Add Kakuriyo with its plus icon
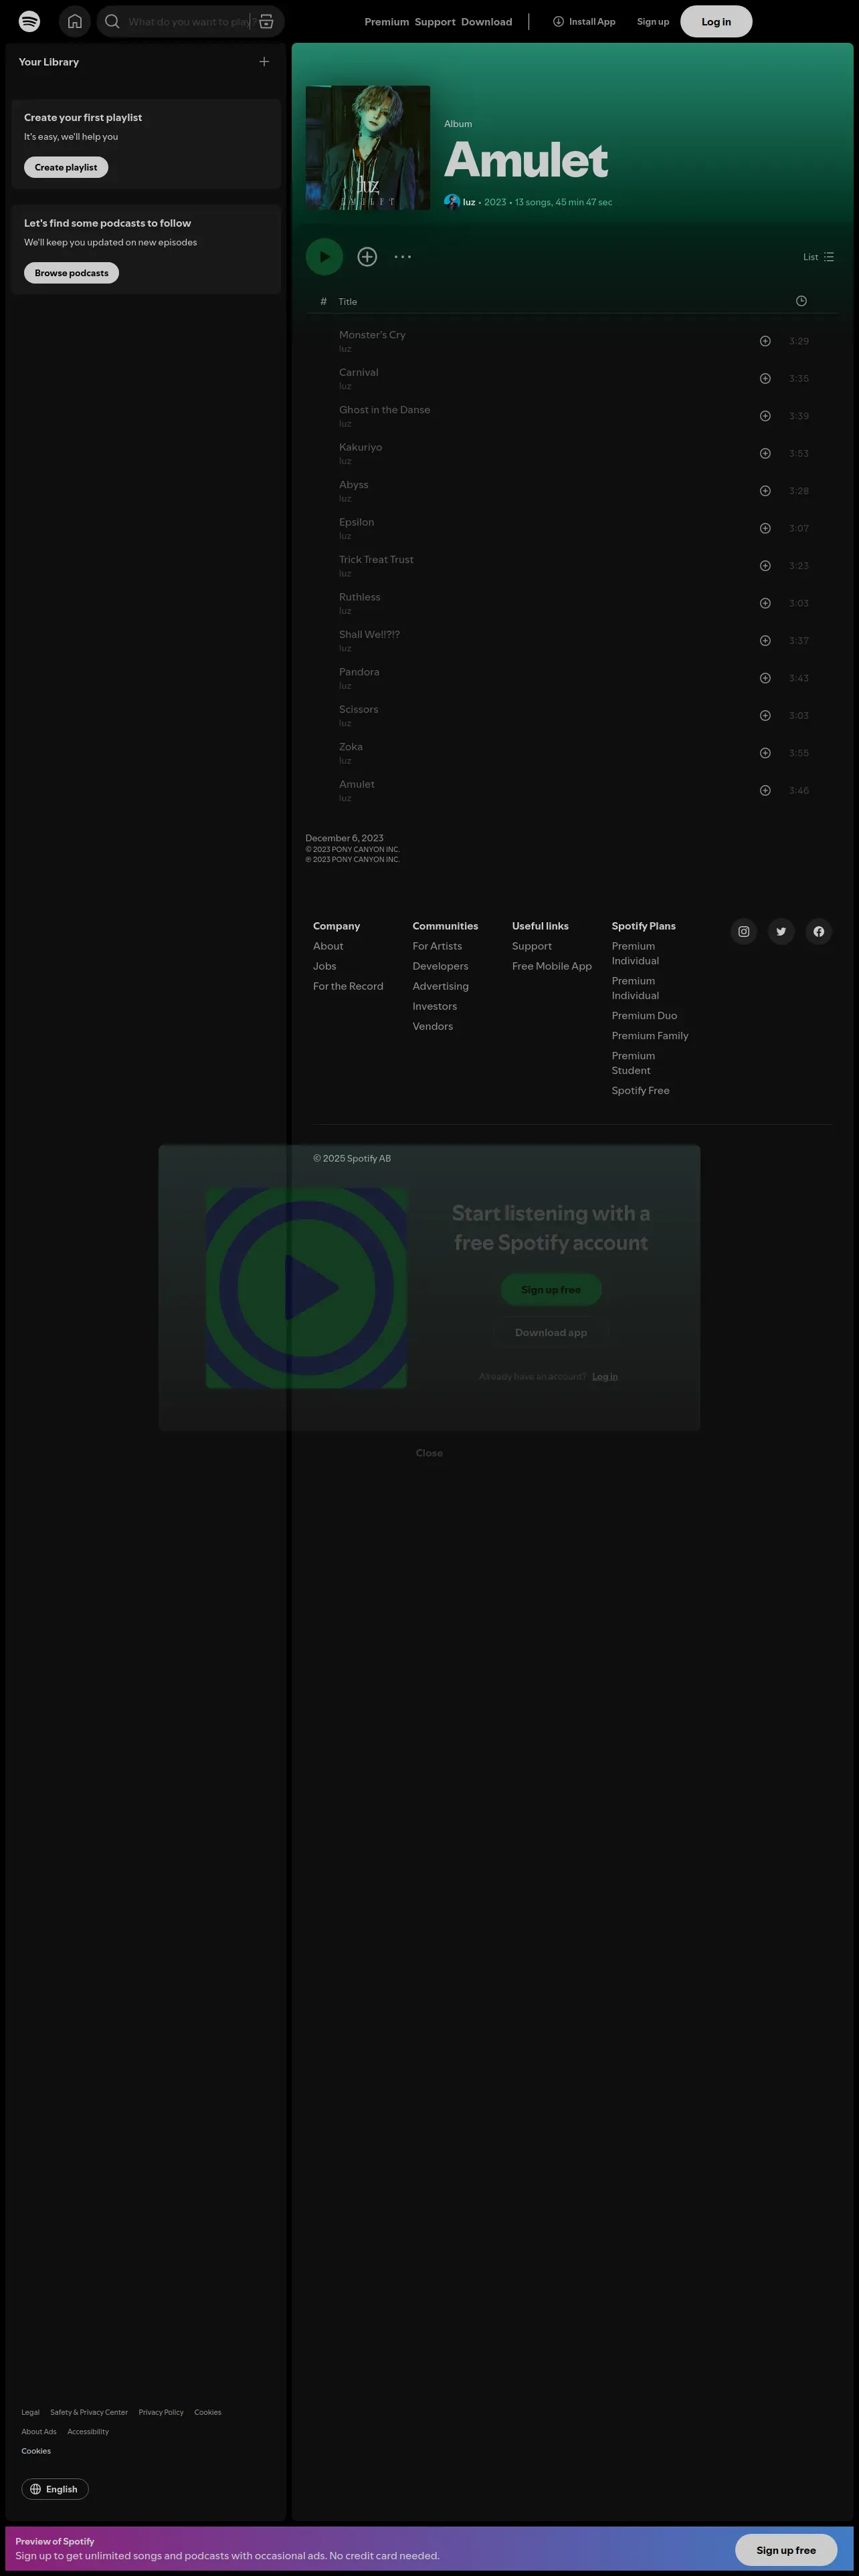859x2576 pixels. click(765, 454)
